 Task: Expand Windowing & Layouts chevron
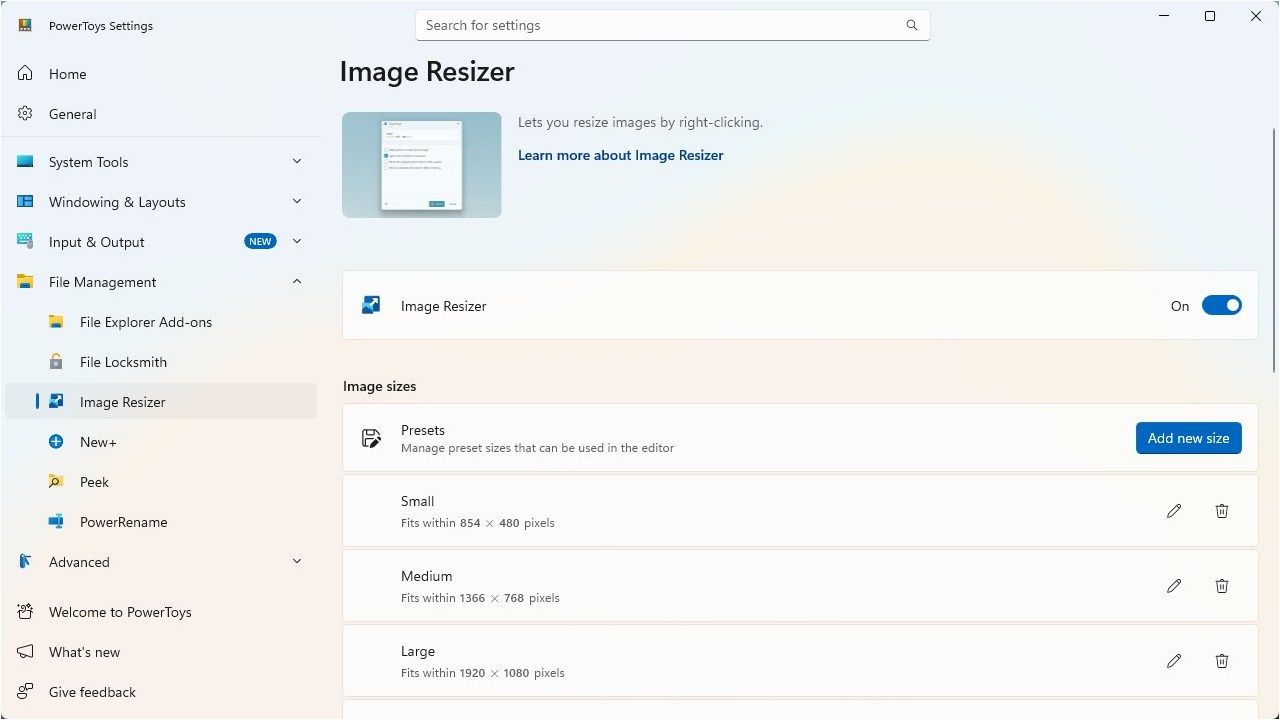pyautogui.click(x=297, y=201)
